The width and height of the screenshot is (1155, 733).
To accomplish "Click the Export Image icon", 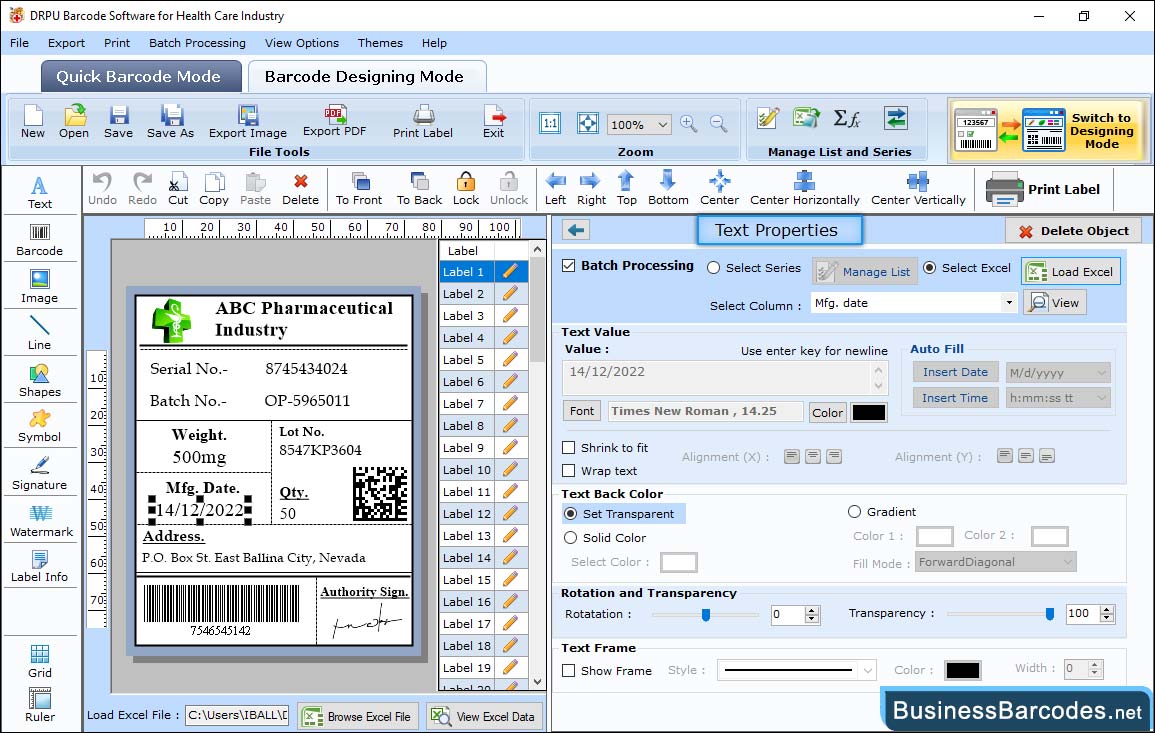I will point(248,122).
